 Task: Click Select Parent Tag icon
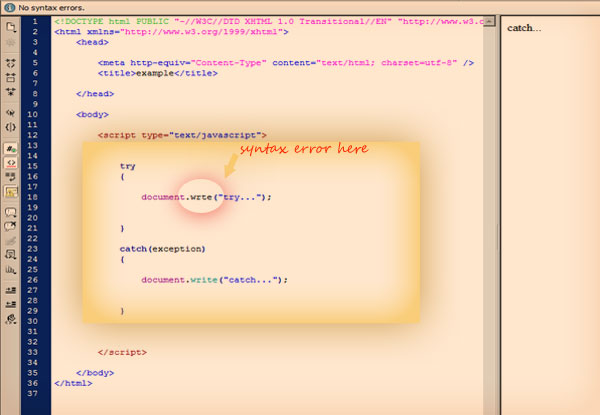point(11,113)
